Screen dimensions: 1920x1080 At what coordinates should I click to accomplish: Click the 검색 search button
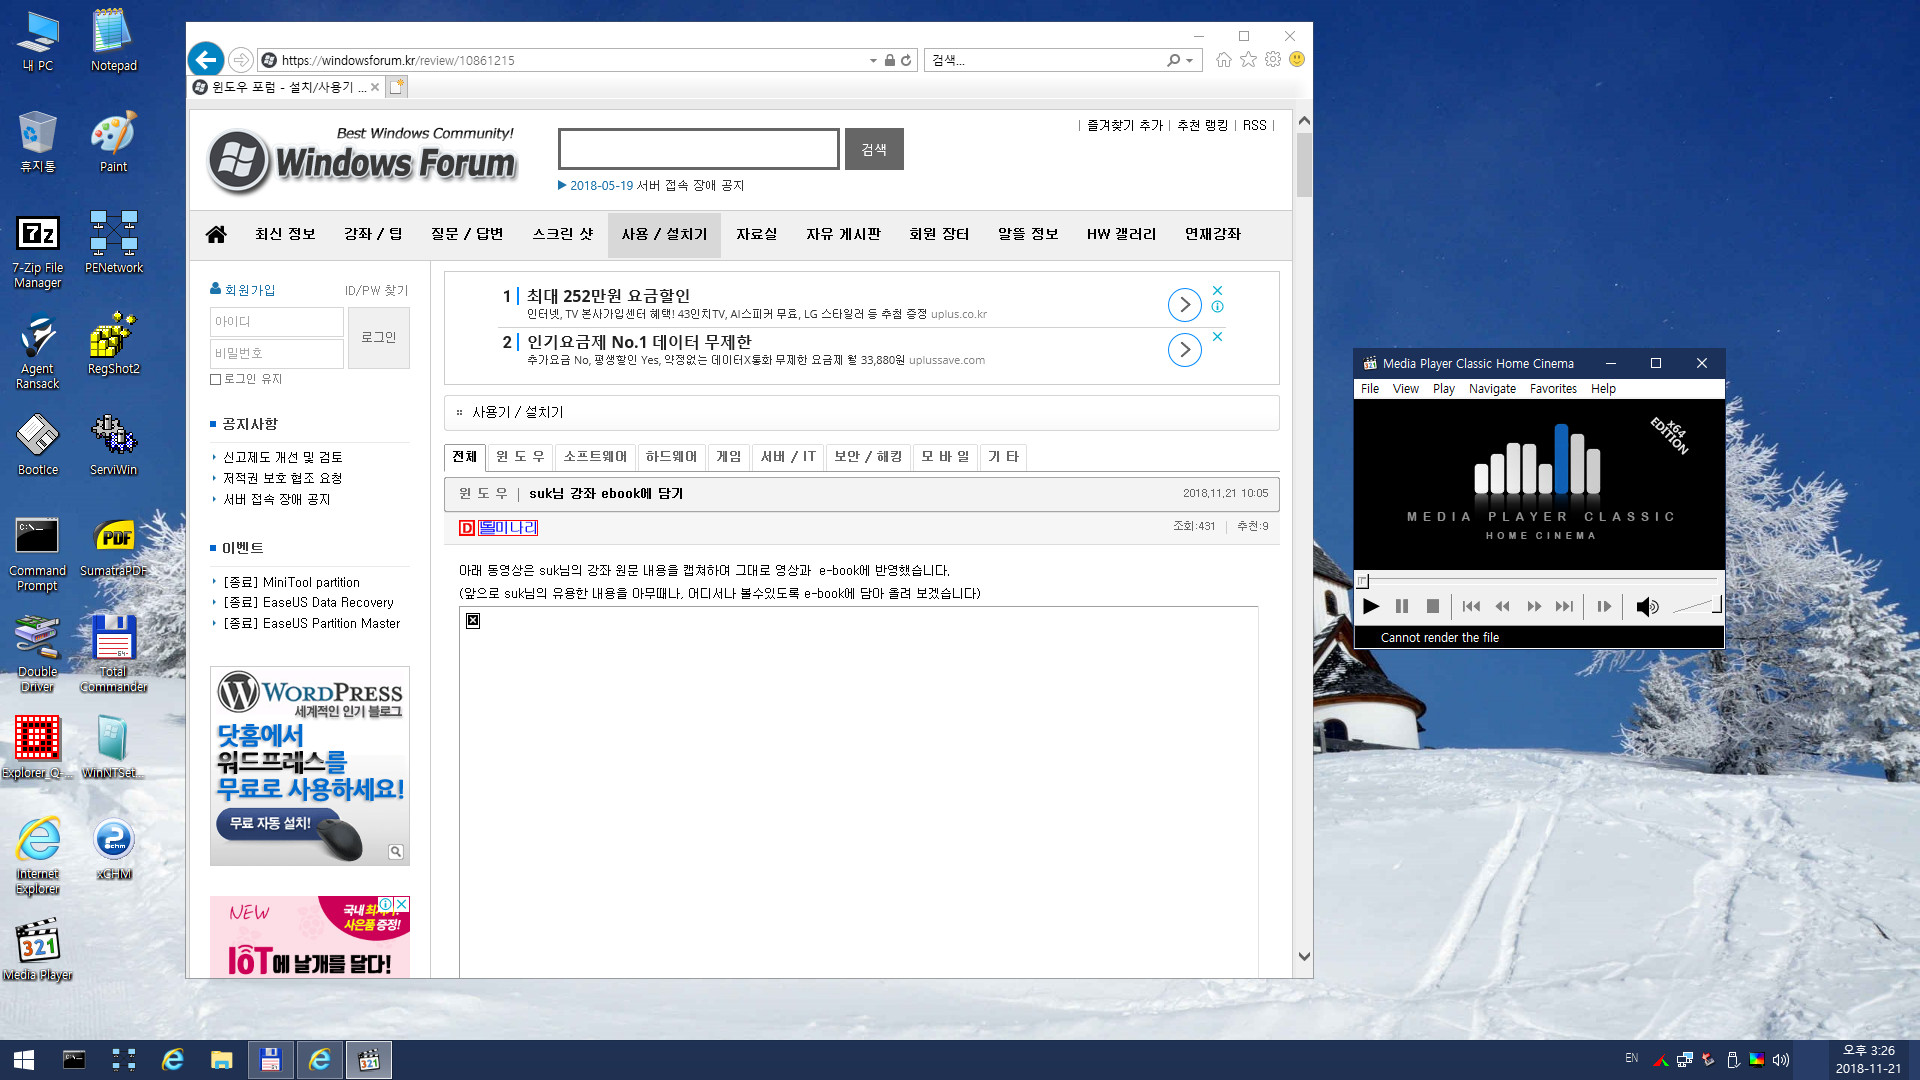[874, 149]
